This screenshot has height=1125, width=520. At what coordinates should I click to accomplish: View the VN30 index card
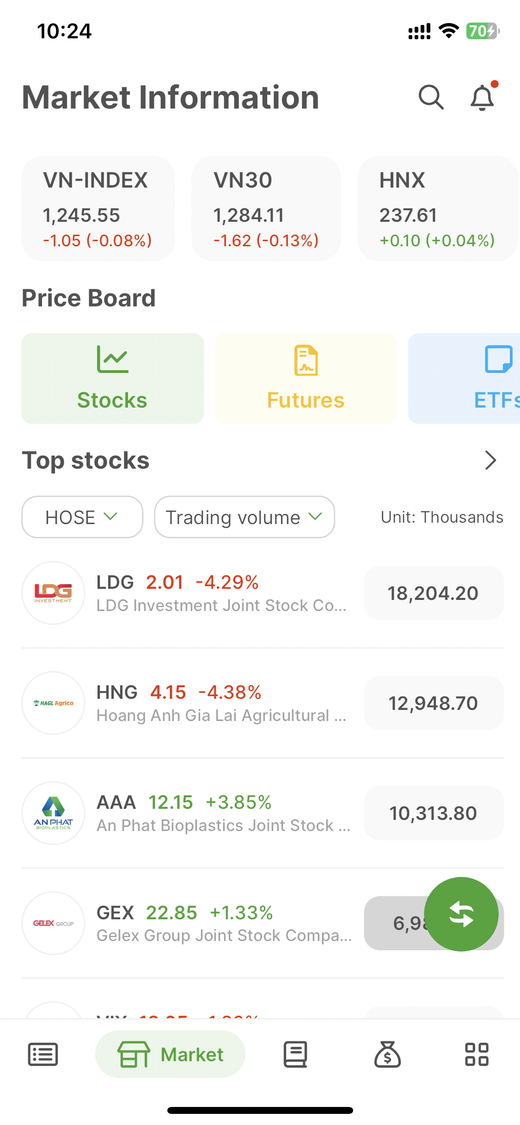266,209
